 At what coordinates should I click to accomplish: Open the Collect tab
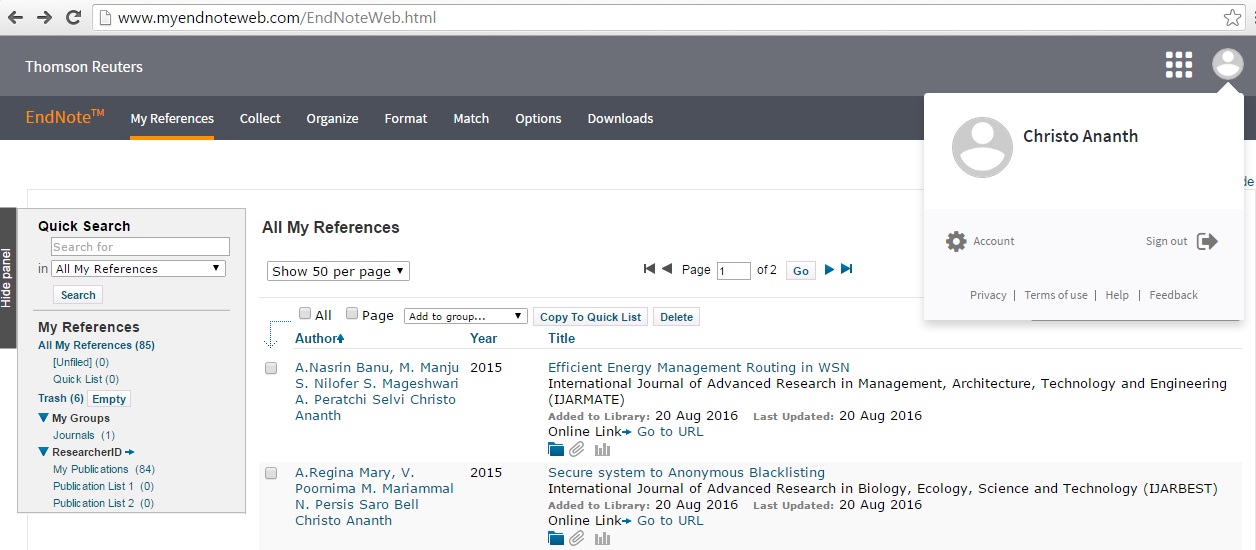(x=260, y=118)
